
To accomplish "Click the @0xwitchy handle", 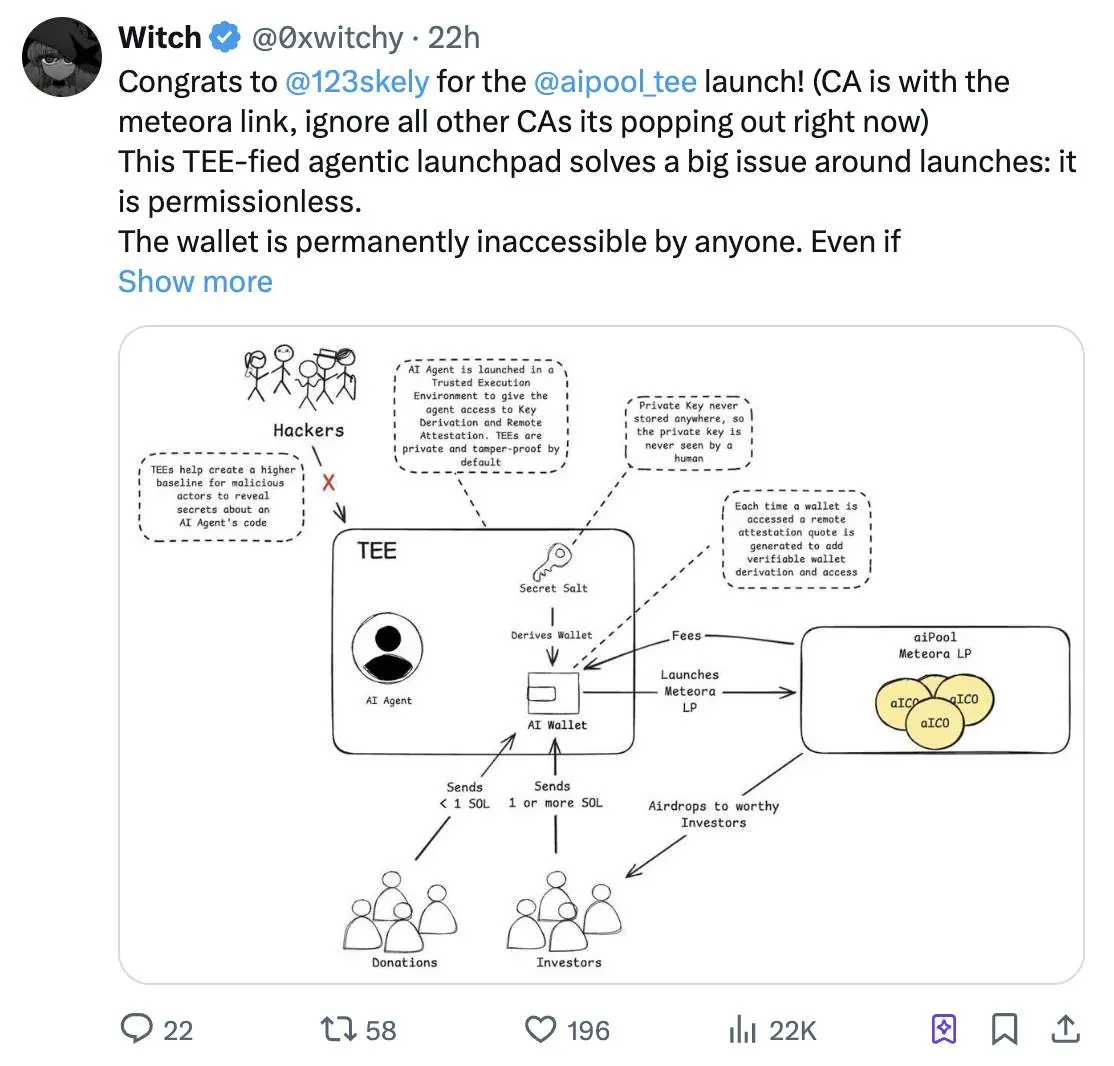I will coord(327,38).
